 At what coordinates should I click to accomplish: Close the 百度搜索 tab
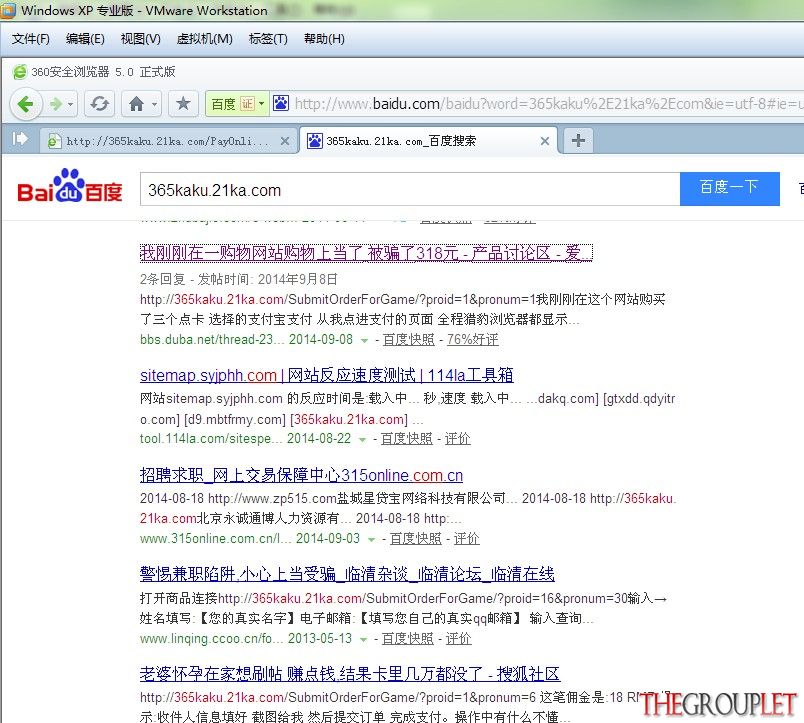[x=545, y=141]
